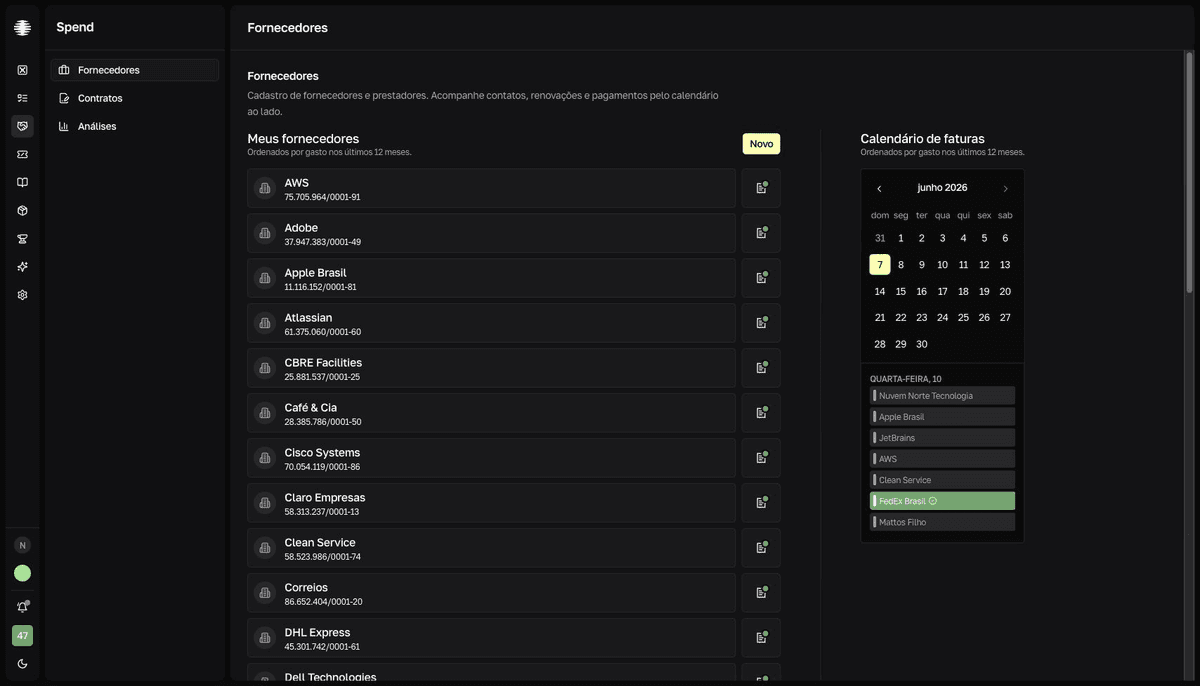Open the Clean Service row document icon

761,548
